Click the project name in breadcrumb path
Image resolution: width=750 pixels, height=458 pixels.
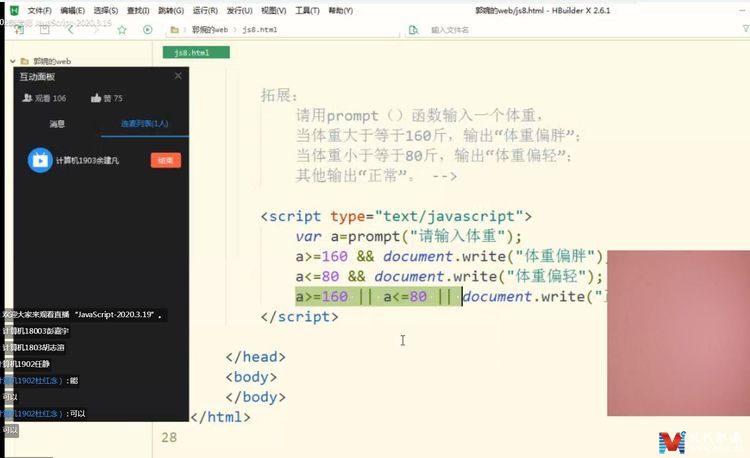(x=210, y=30)
